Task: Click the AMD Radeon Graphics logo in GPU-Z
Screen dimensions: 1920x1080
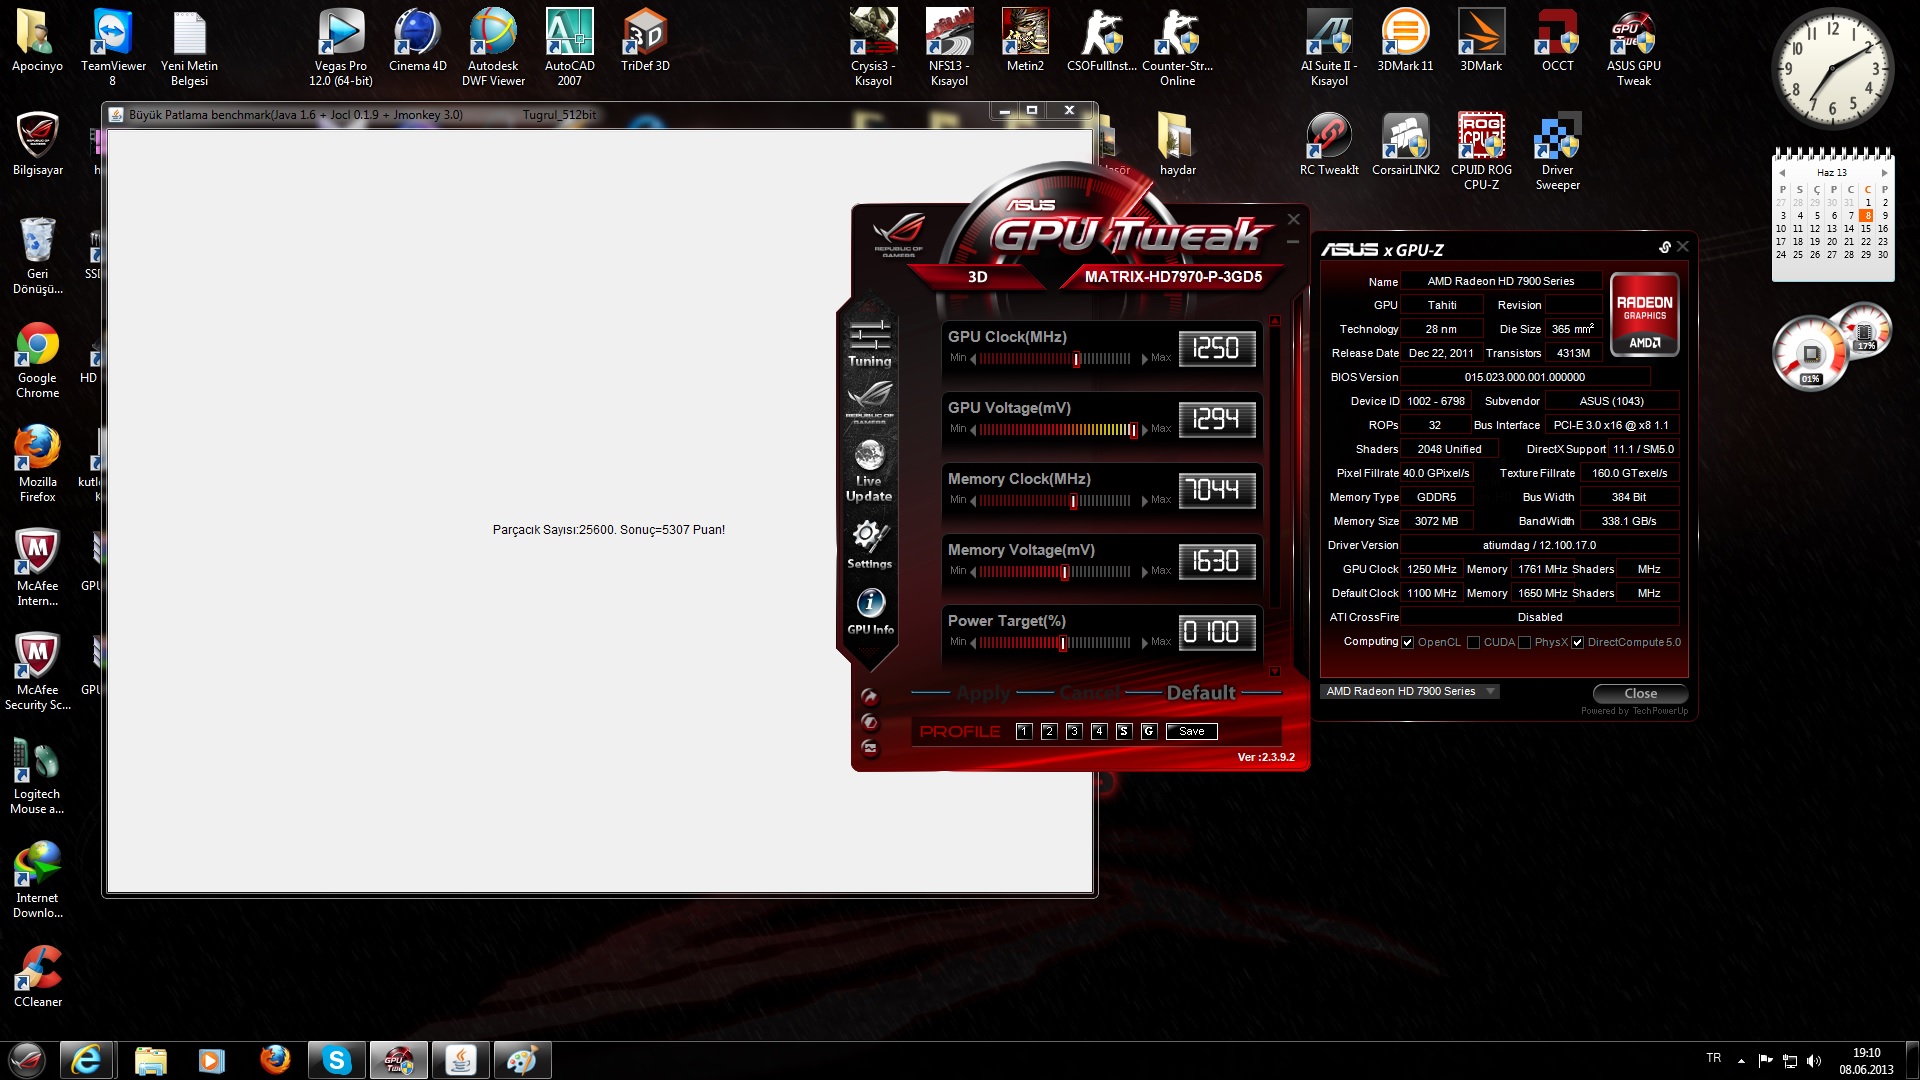Action: (1644, 314)
